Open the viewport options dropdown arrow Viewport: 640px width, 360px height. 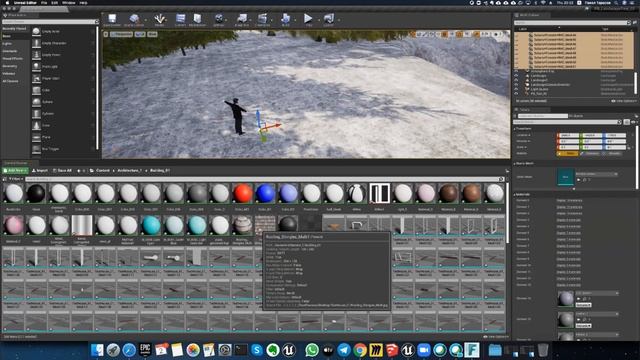106,34
